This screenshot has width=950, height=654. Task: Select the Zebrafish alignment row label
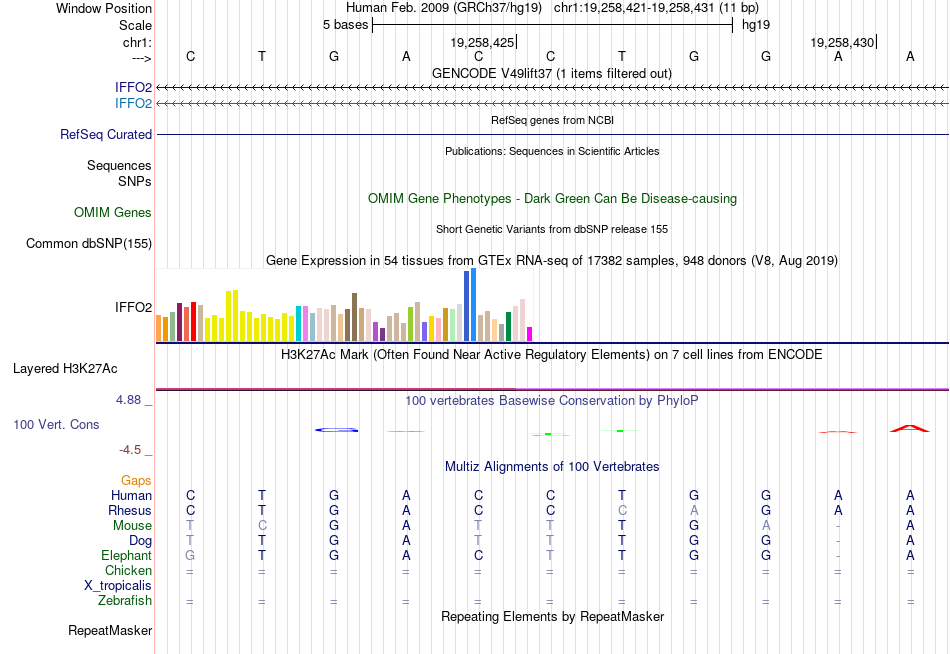click(x=125, y=601)
